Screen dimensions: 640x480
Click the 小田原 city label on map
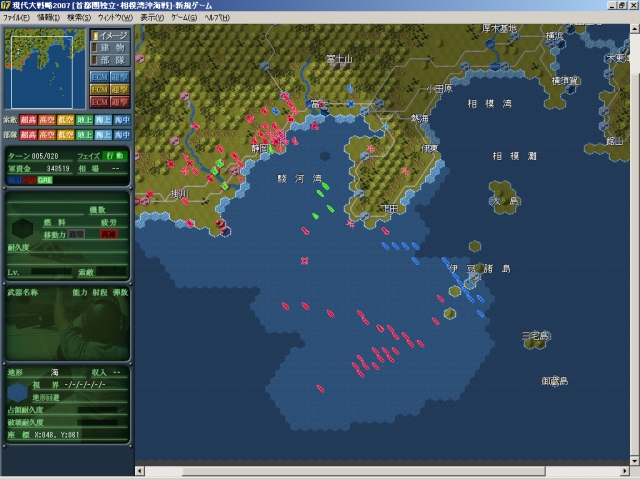[440, 89]
